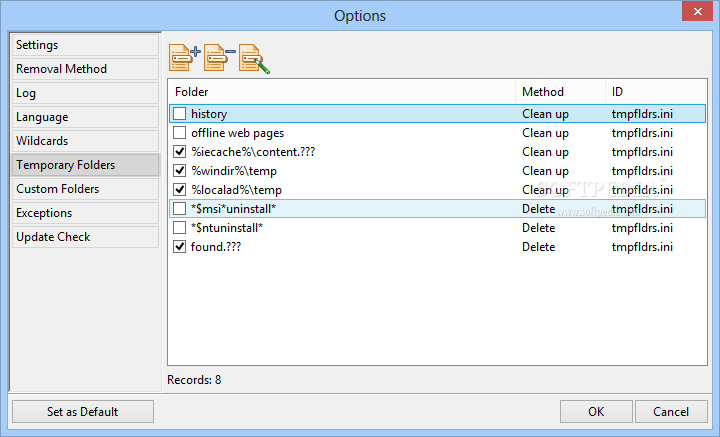Check the offline web pages checkbox
The width and height of the screenshot is (720, 437).
click(180, 133)
